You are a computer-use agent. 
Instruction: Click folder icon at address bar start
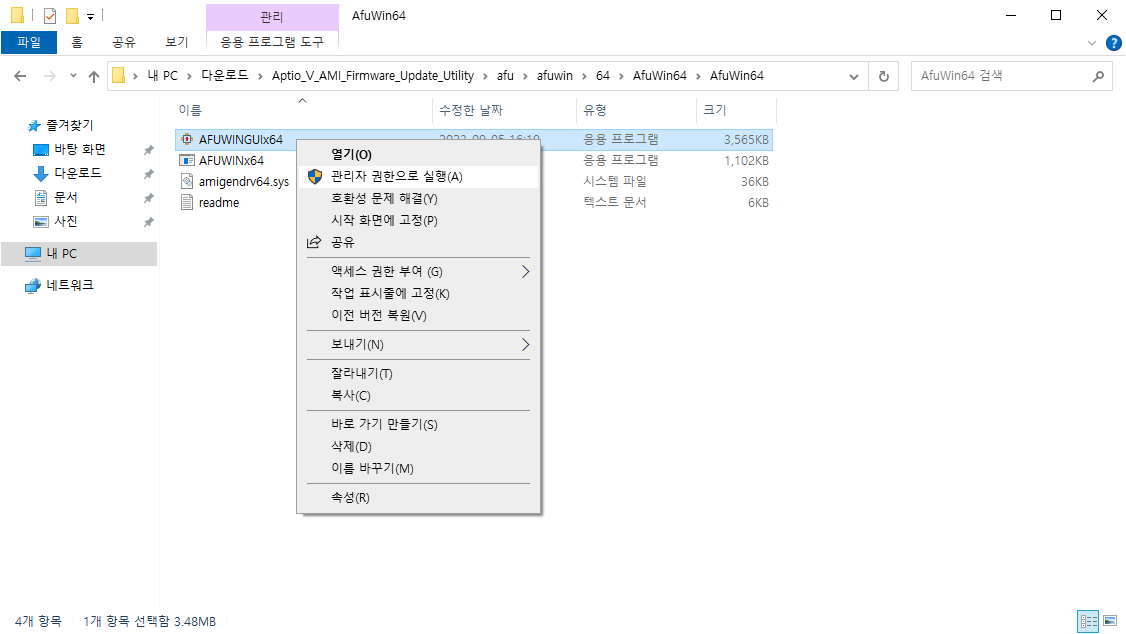pyautogui.click(x=118, y=75)
